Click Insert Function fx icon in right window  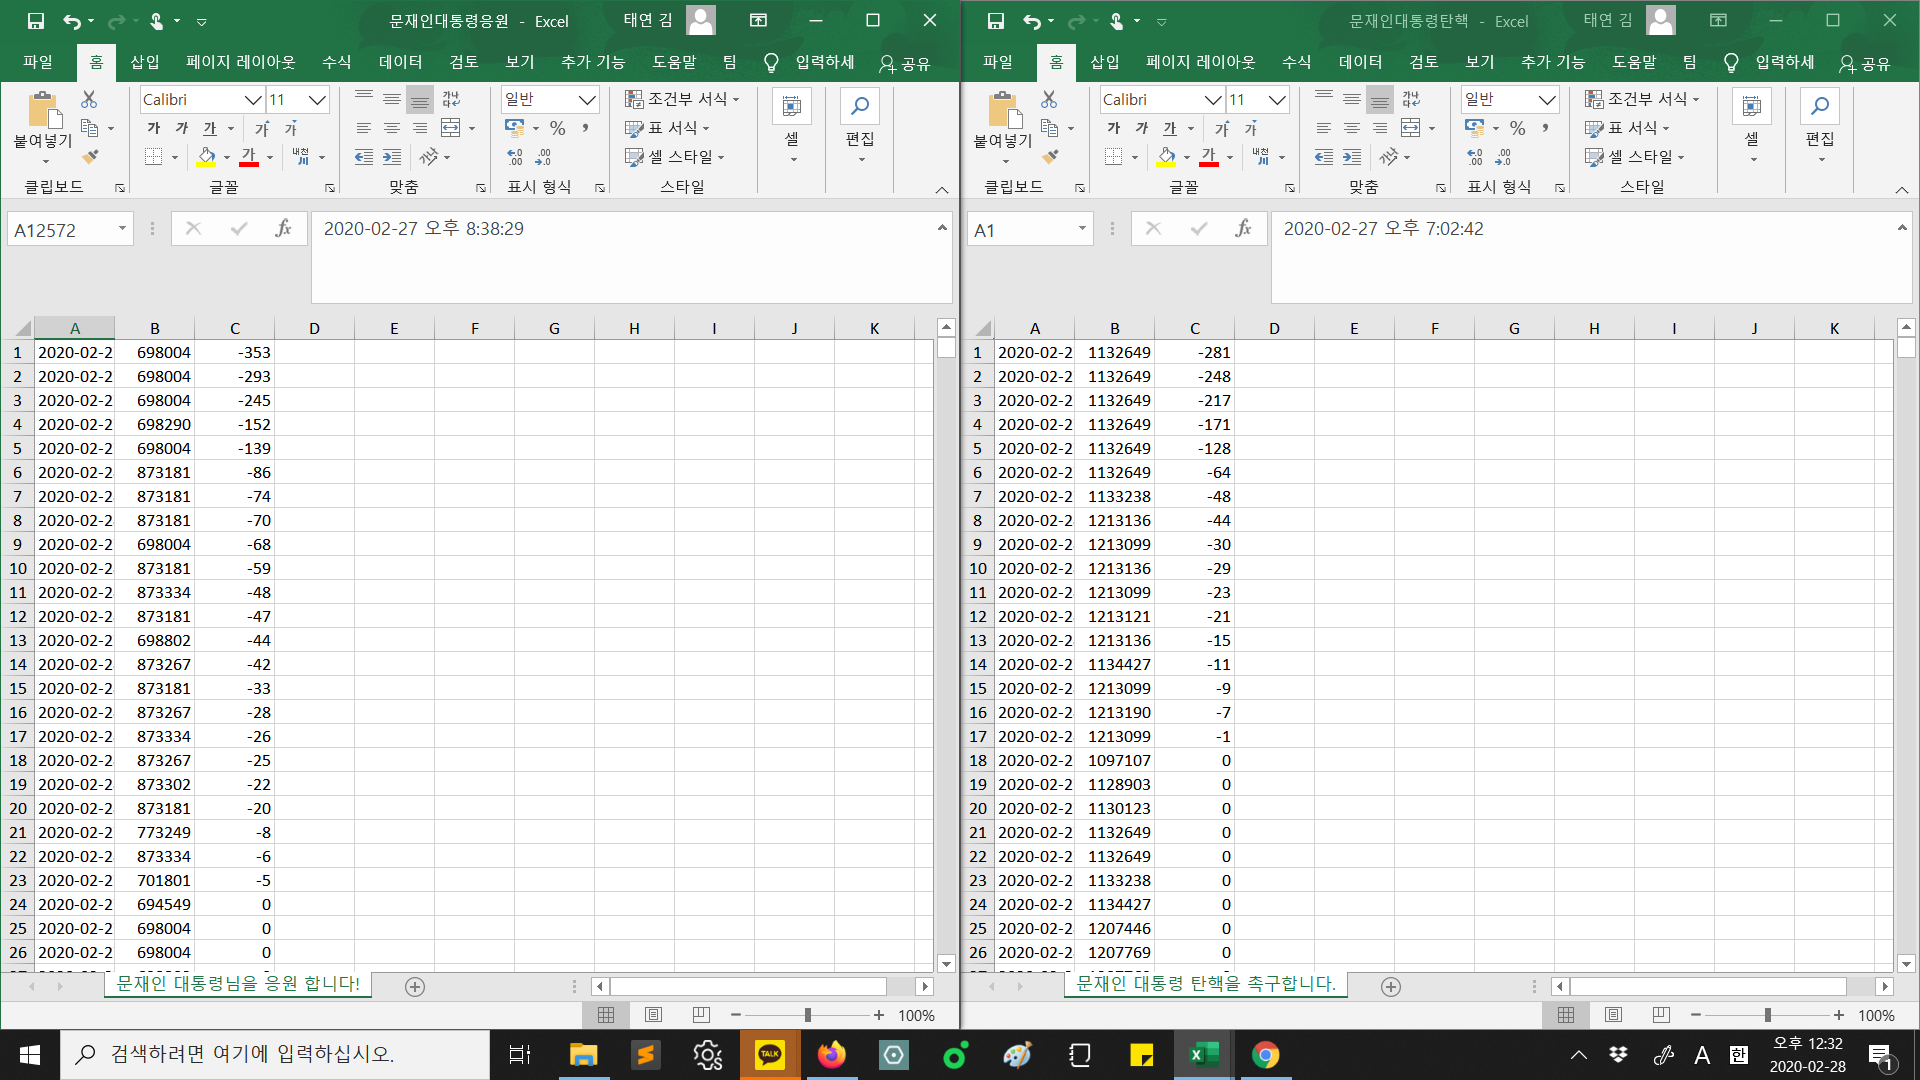coord(1243,229)
